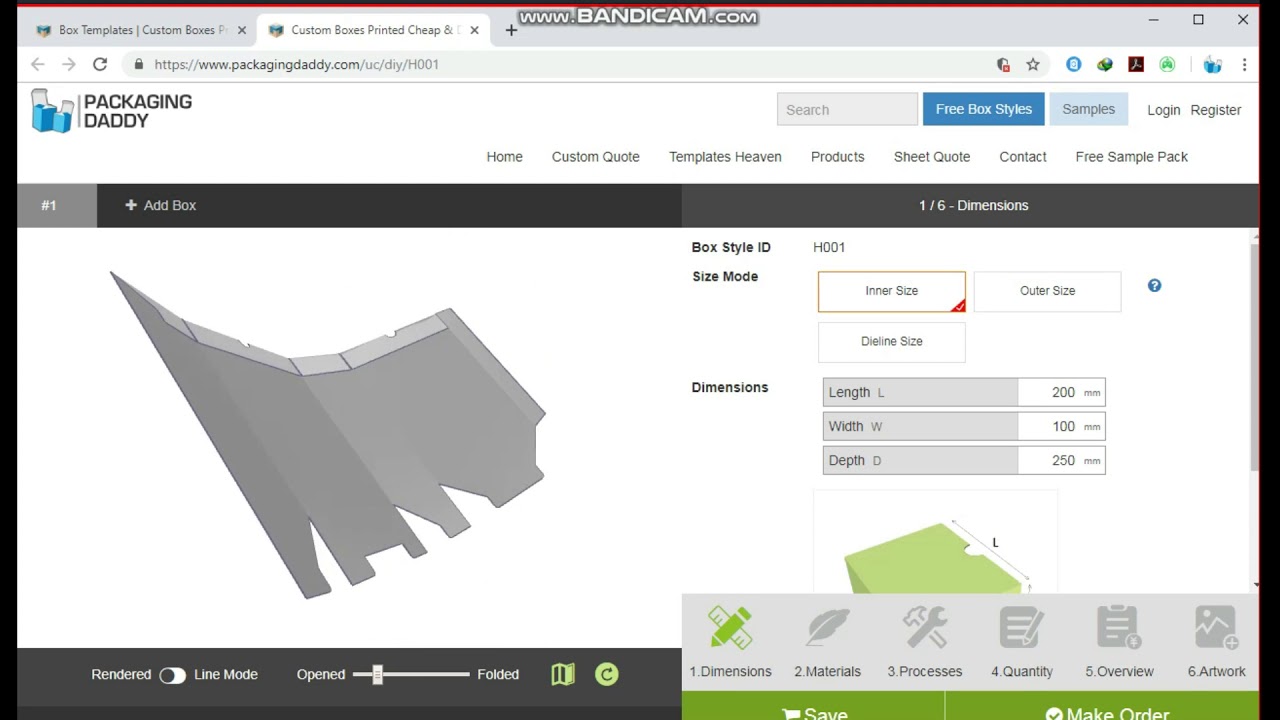The height and width of the screenshot is (720, 1280).
Task: Click the Search box
Action: [847, 109]
